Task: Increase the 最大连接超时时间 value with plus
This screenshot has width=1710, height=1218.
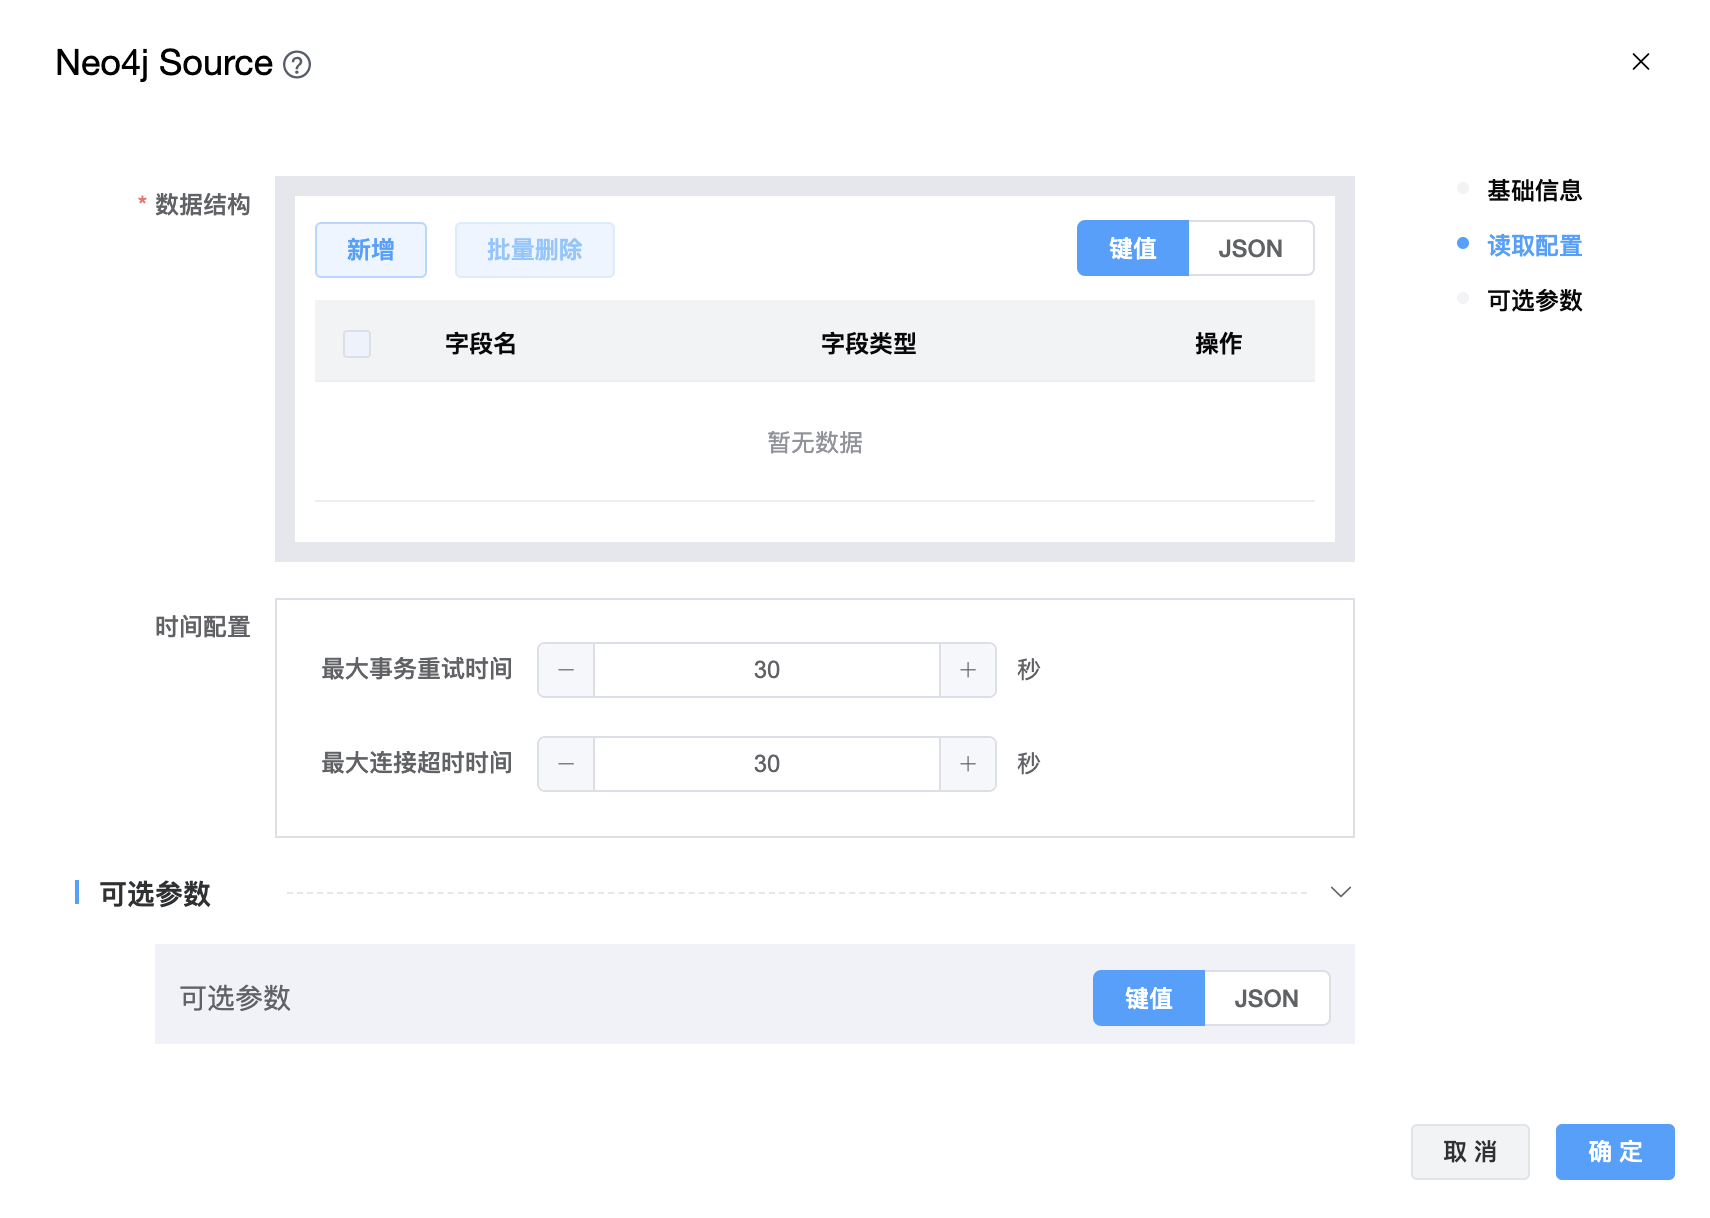Action: tap(967, 764)
